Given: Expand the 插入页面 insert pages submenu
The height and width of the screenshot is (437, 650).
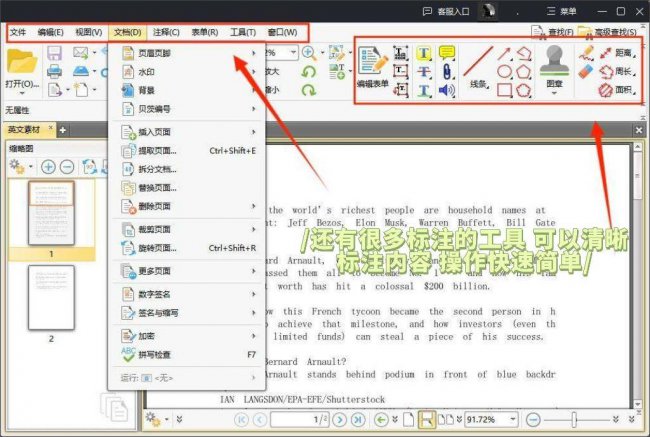Looking at the screenshot, I should 189,132.
